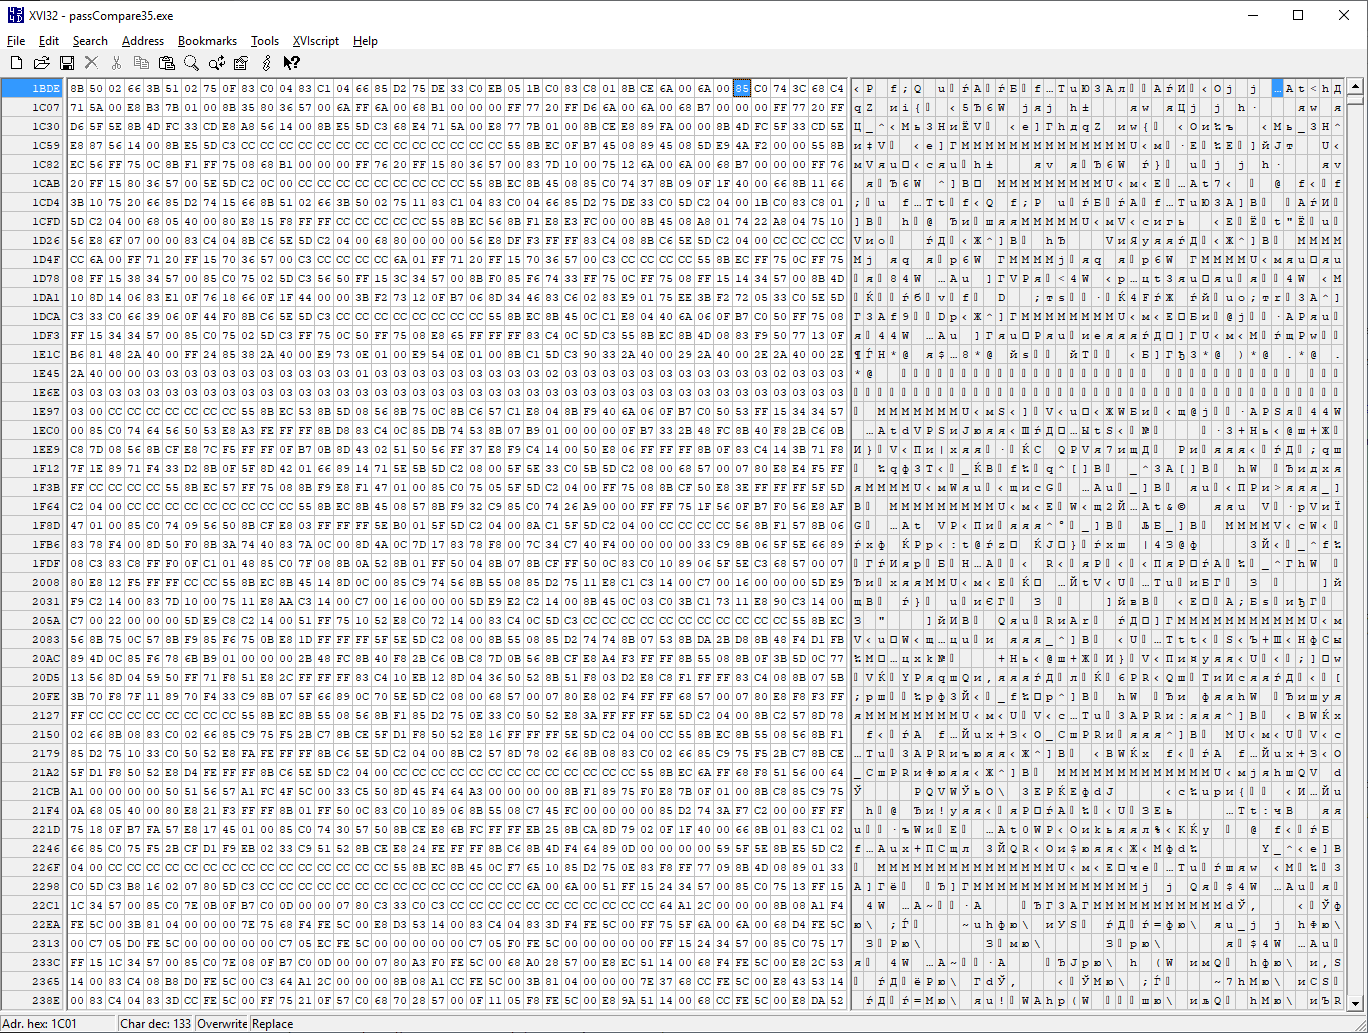Click the address label 1E97
This screenshot has height=1033, width=1368.
(46, 411)
